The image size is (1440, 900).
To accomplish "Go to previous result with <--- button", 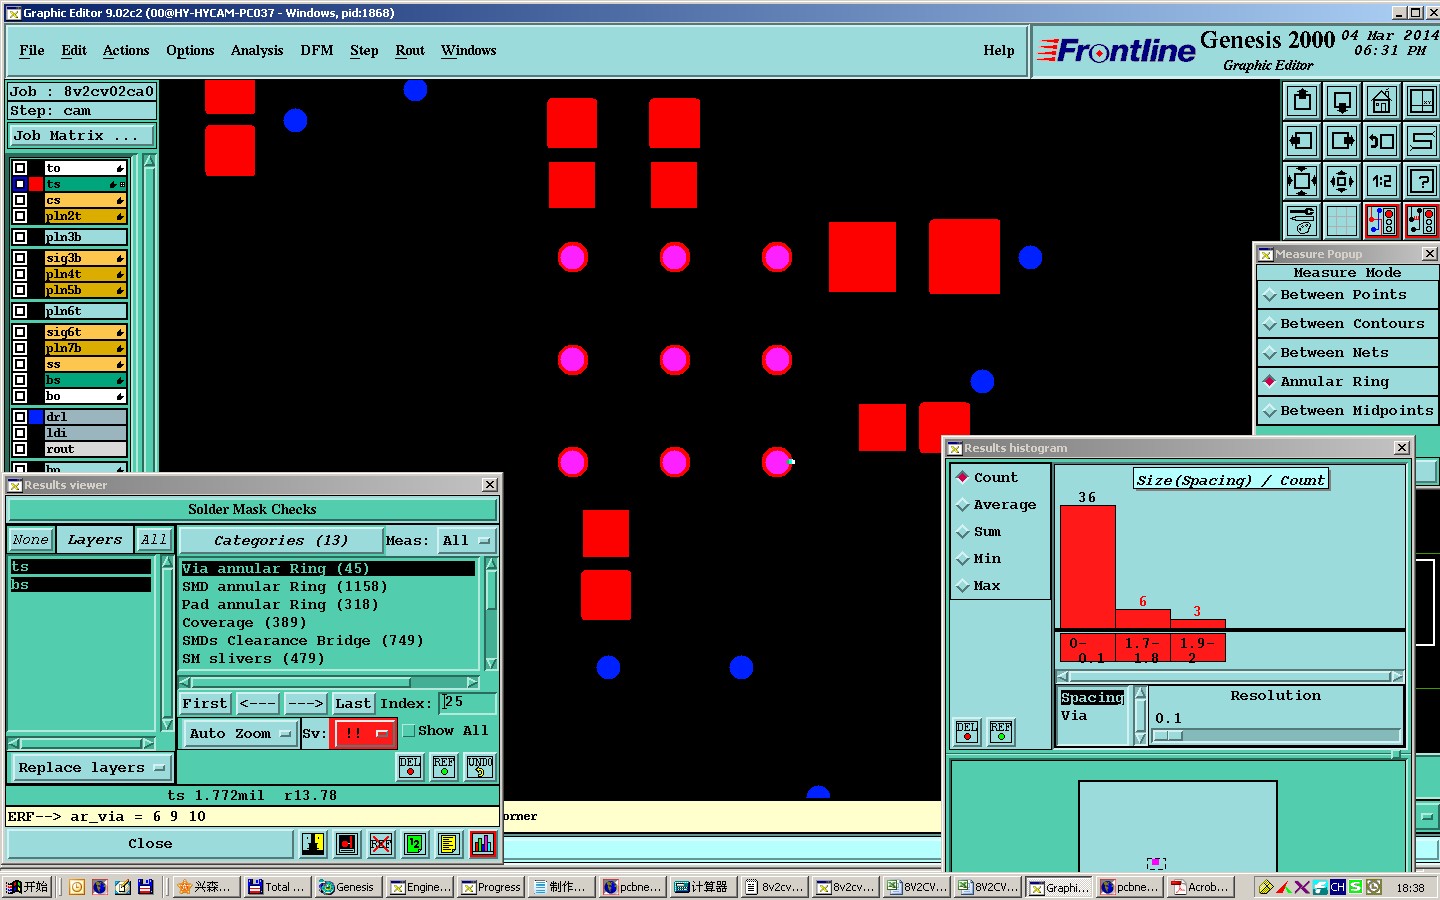I will 257,704.
